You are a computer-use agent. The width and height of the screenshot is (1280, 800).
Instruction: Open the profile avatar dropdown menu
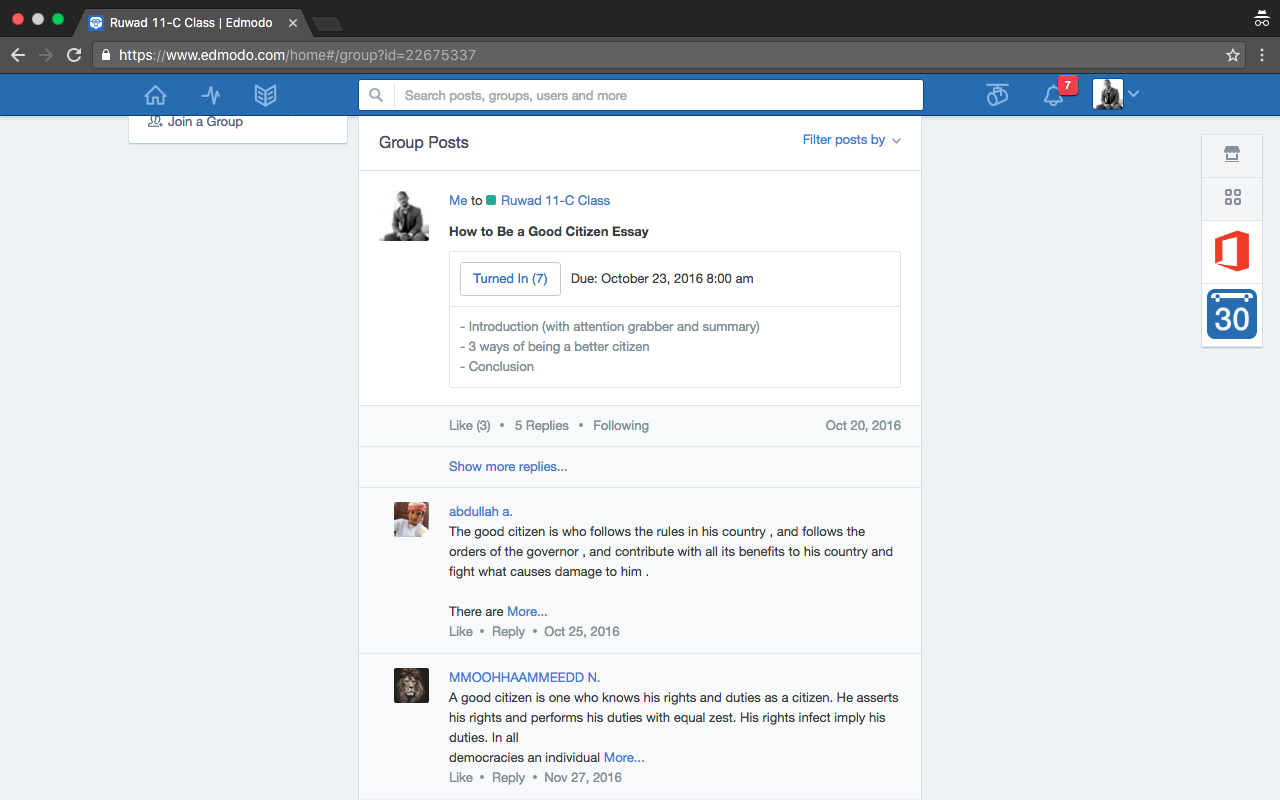1116,95
